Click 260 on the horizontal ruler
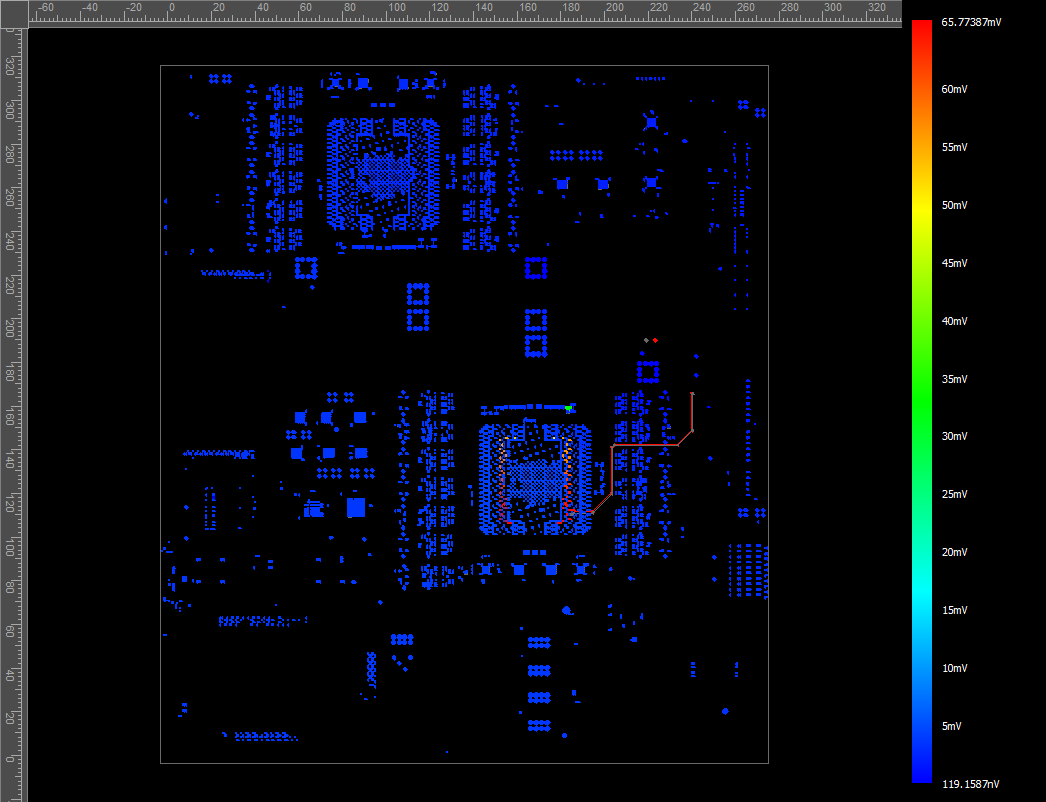The width and height of the screenshot is (1046, 802). click(745, 7)
